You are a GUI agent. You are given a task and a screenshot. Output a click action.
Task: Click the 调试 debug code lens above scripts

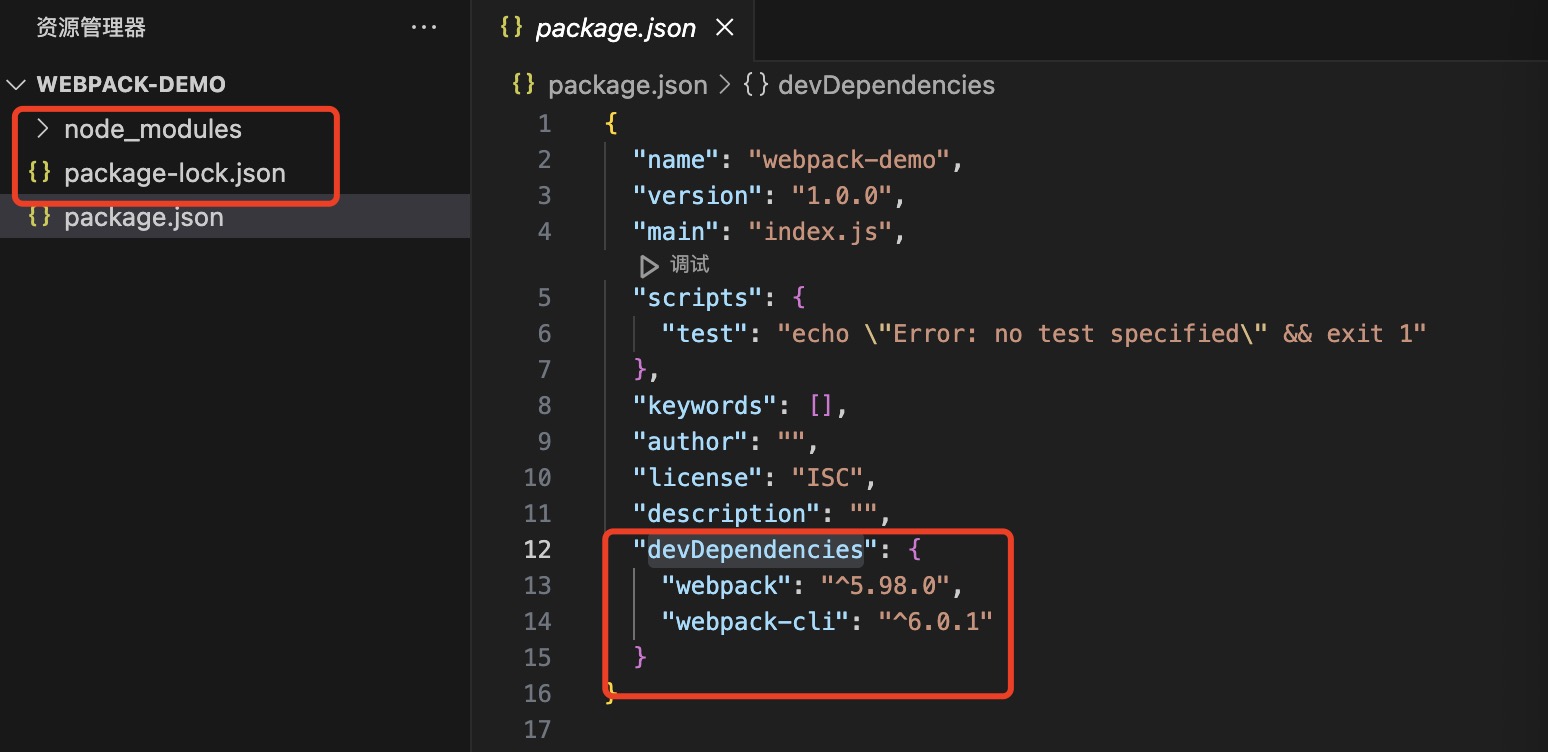click(x=689, y=265)
